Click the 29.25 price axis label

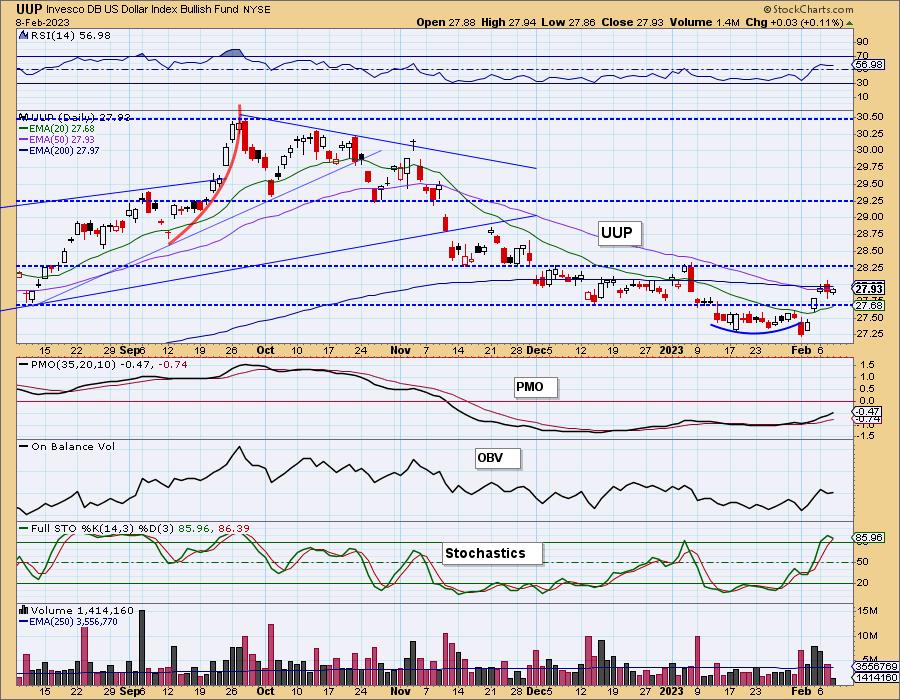pyautogui.click(x=869, y=201)
